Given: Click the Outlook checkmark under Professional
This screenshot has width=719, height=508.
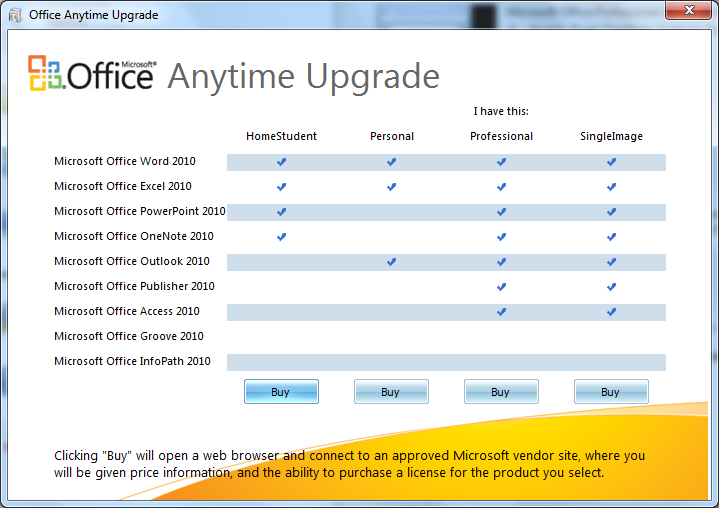Looking at the screenshot, I should [502, 262].
